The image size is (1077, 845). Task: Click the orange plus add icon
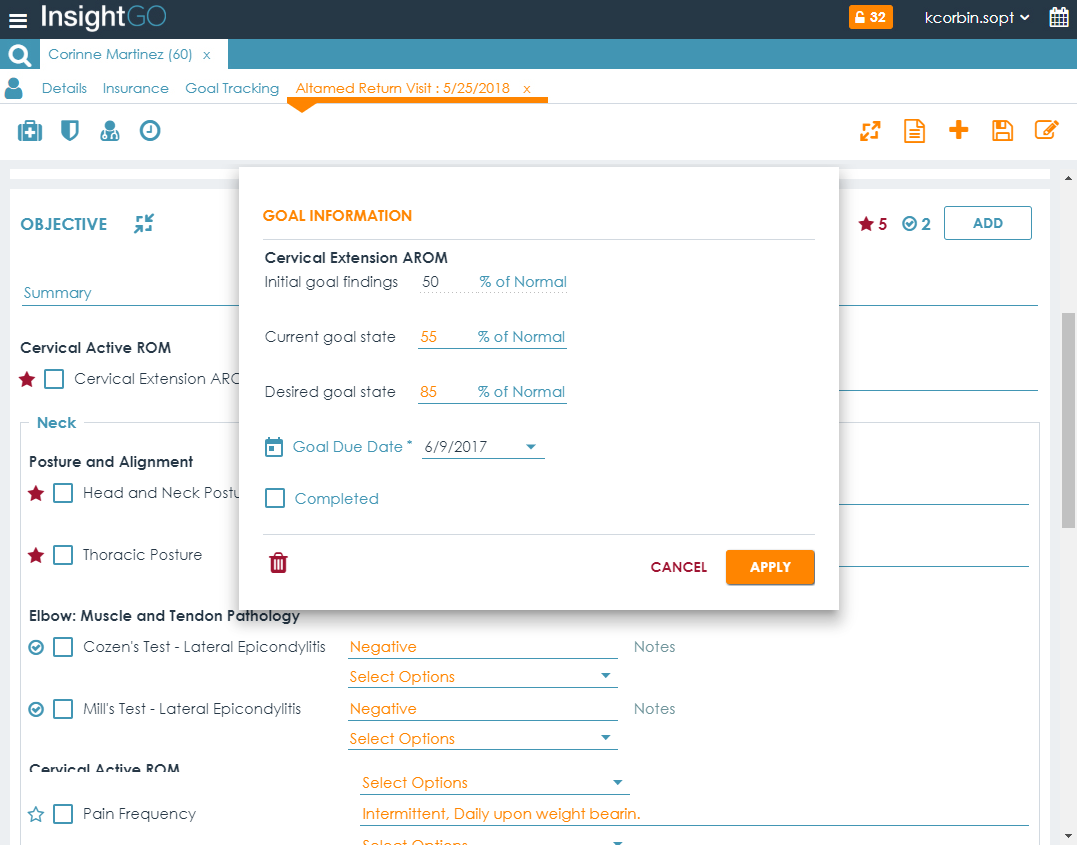958,130
